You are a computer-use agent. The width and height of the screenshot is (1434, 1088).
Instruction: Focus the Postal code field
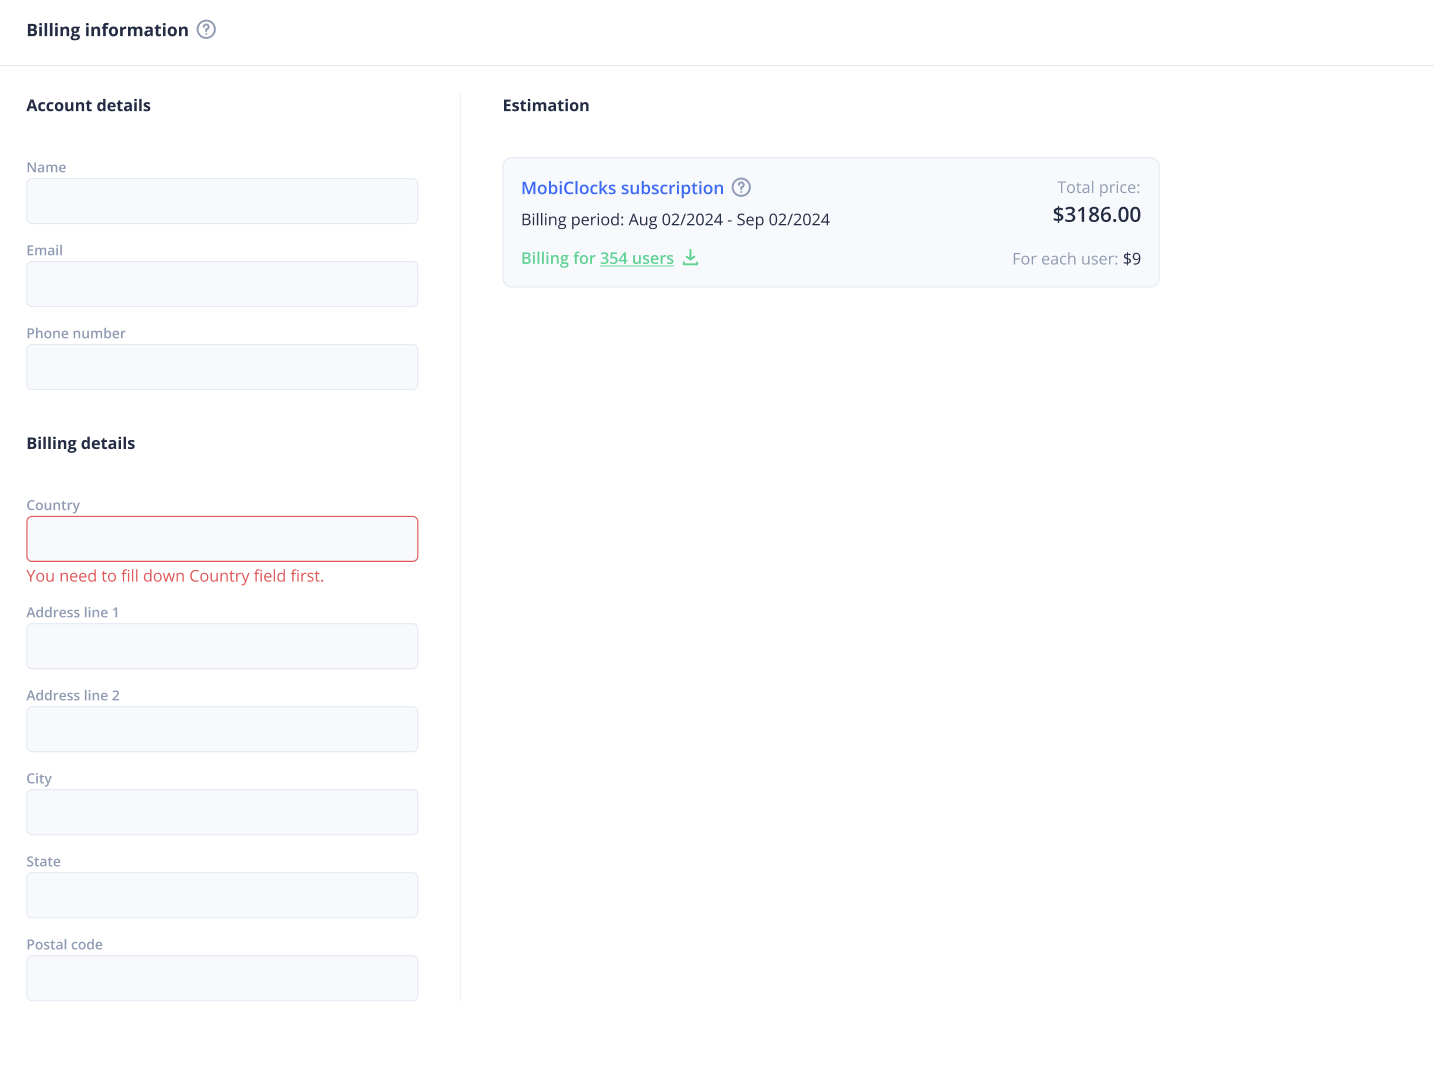click(222, 978)
